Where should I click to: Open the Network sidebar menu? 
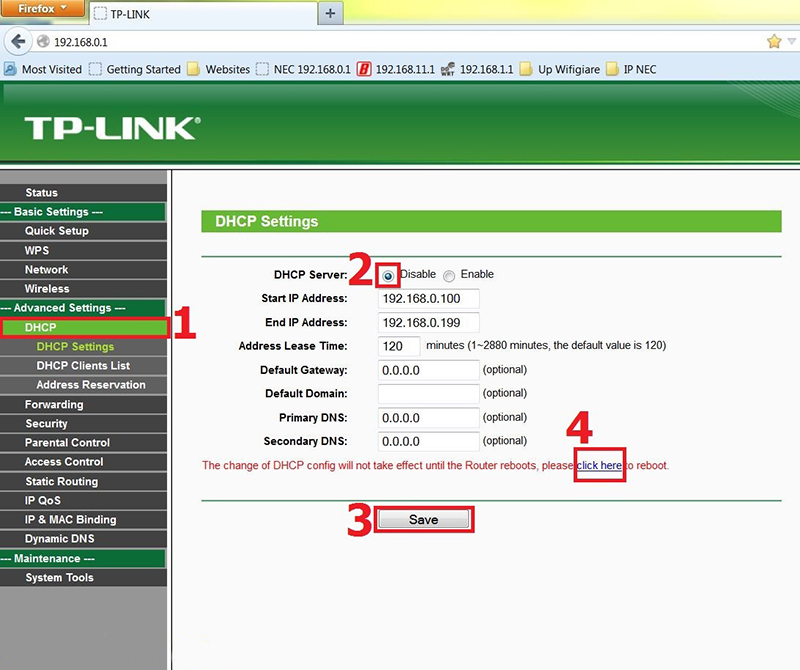pyautogui.click(x=83, y=269)
